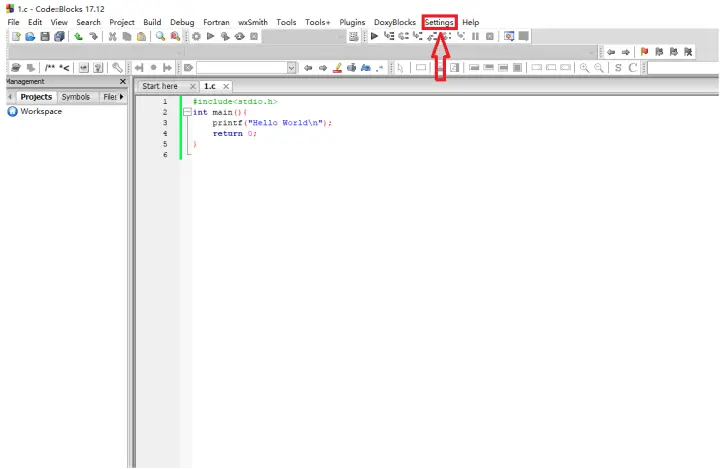This screenshot has width=720, height=469.
Task: Click the Rebuild icon
Action: tap(240, 36)
